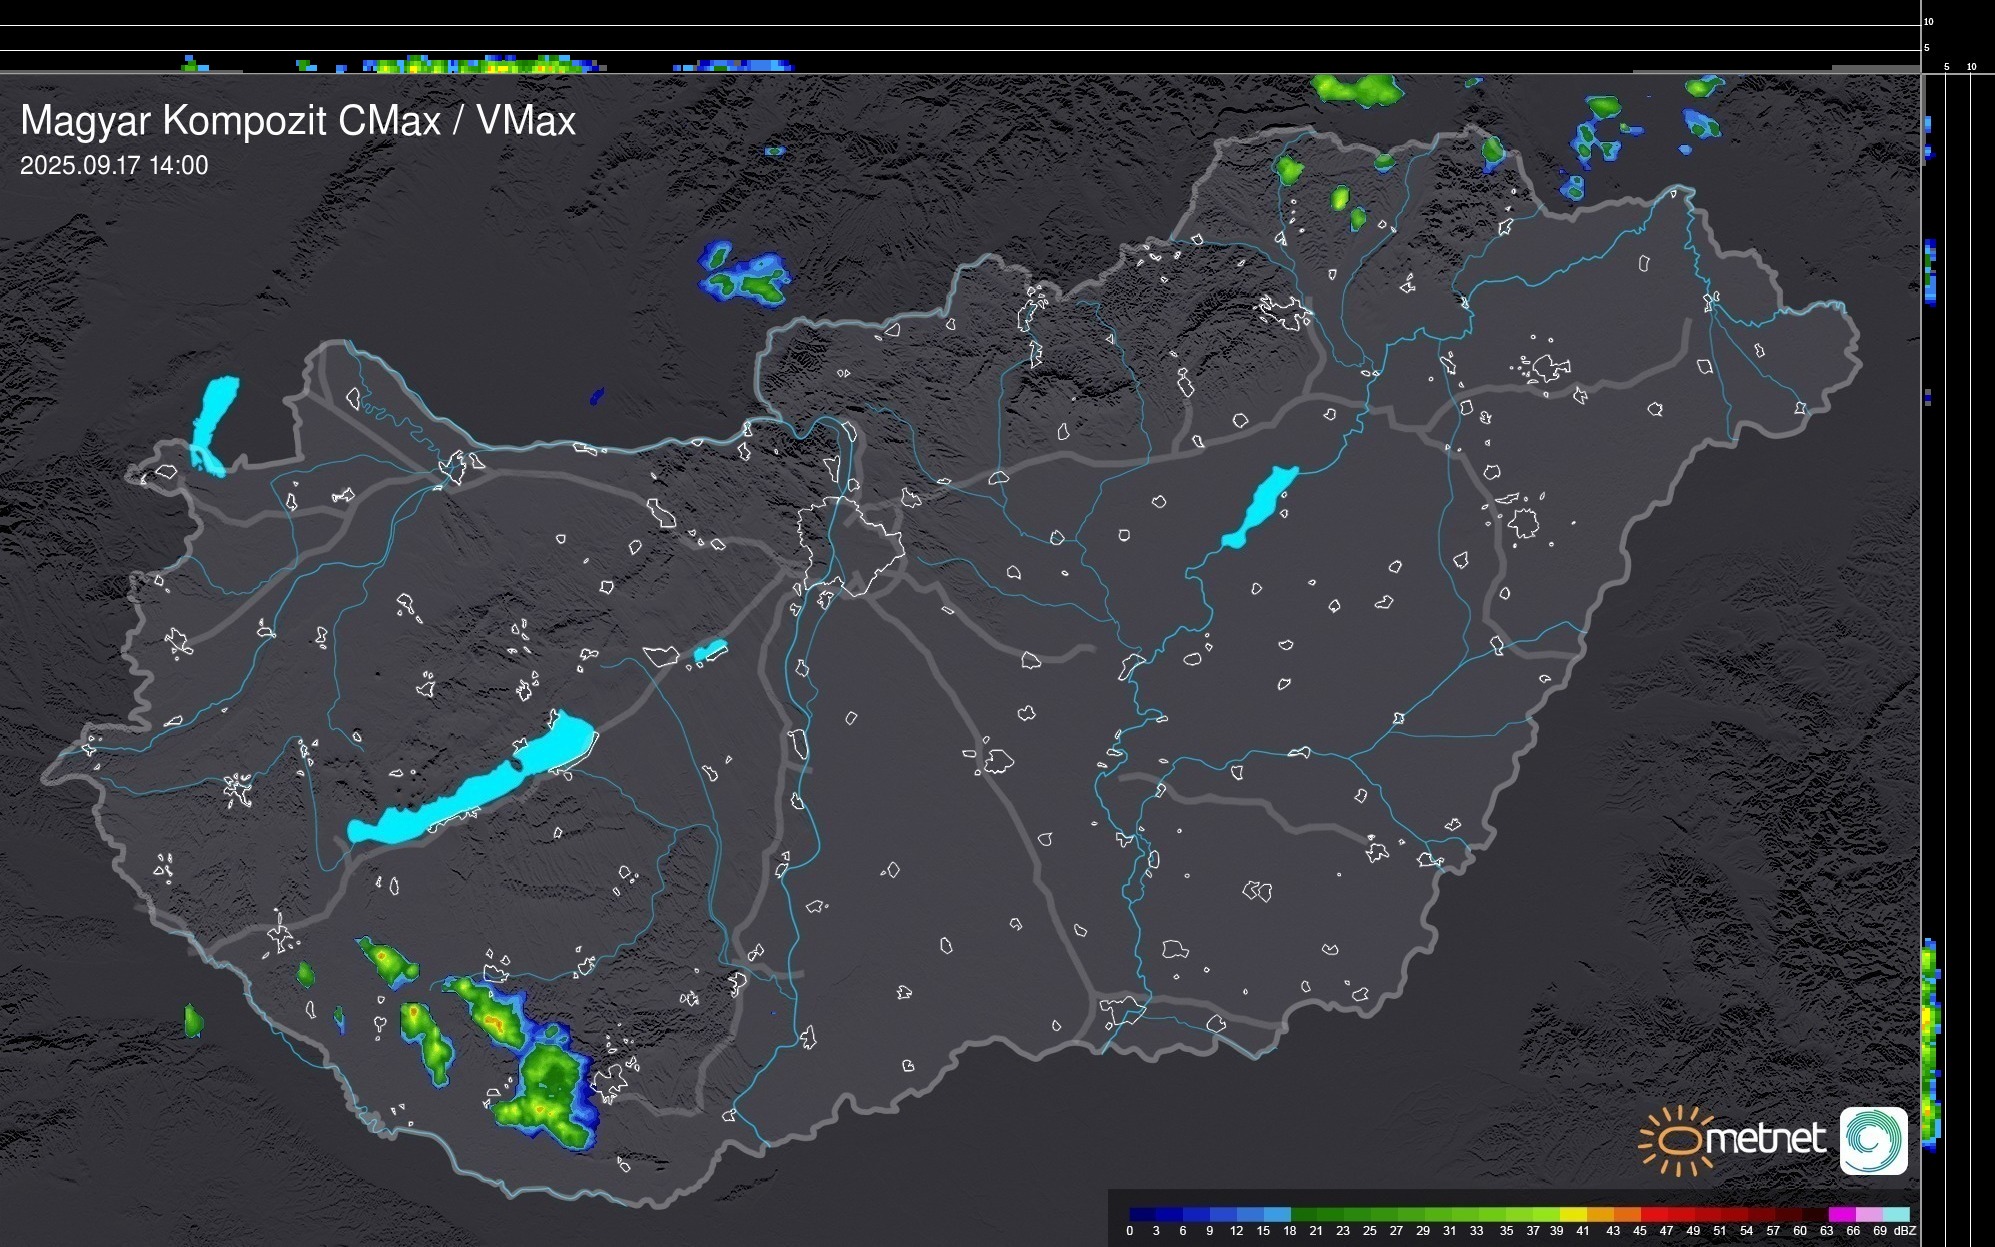Click the red 45 dBZ swatch
The image size is (1995, 1247).
click(x=1653, y=1214)
